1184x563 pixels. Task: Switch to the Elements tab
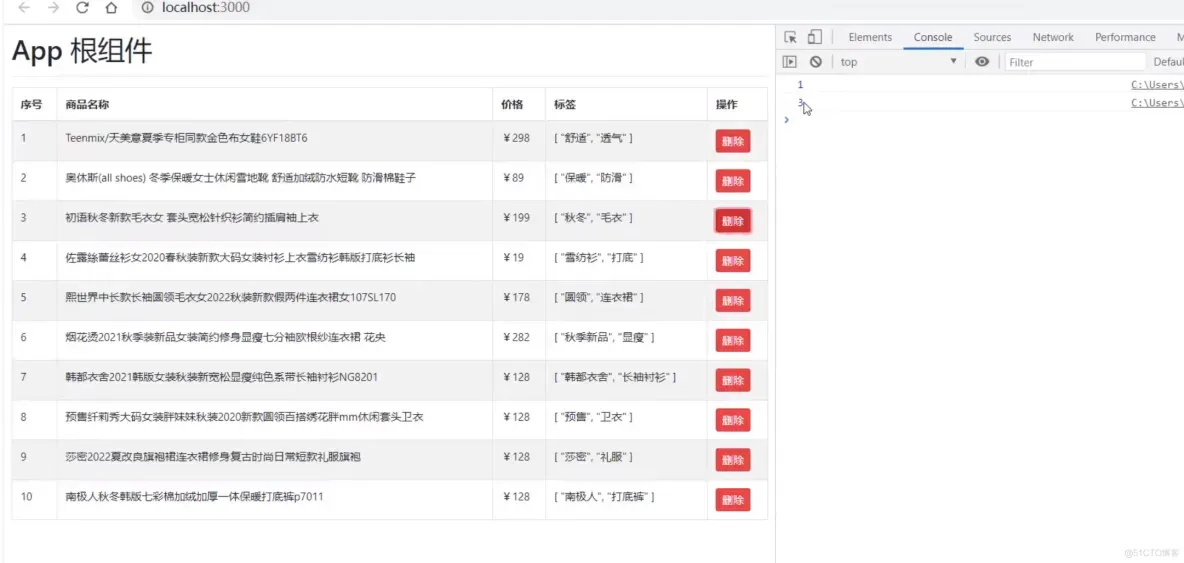[x=870, y=37]
